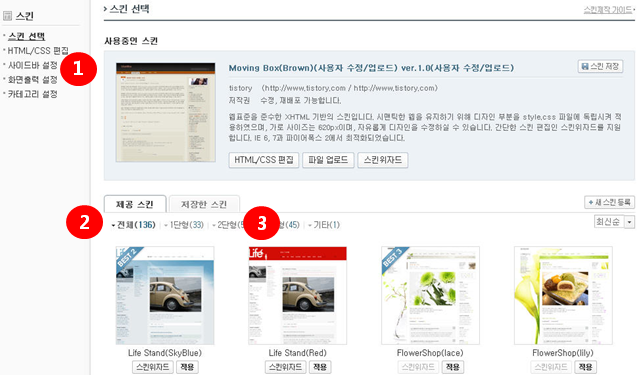Switch to the 저장한 스킨 tab
Viewport: 637px width, 375px height.
tap(204, 204)
